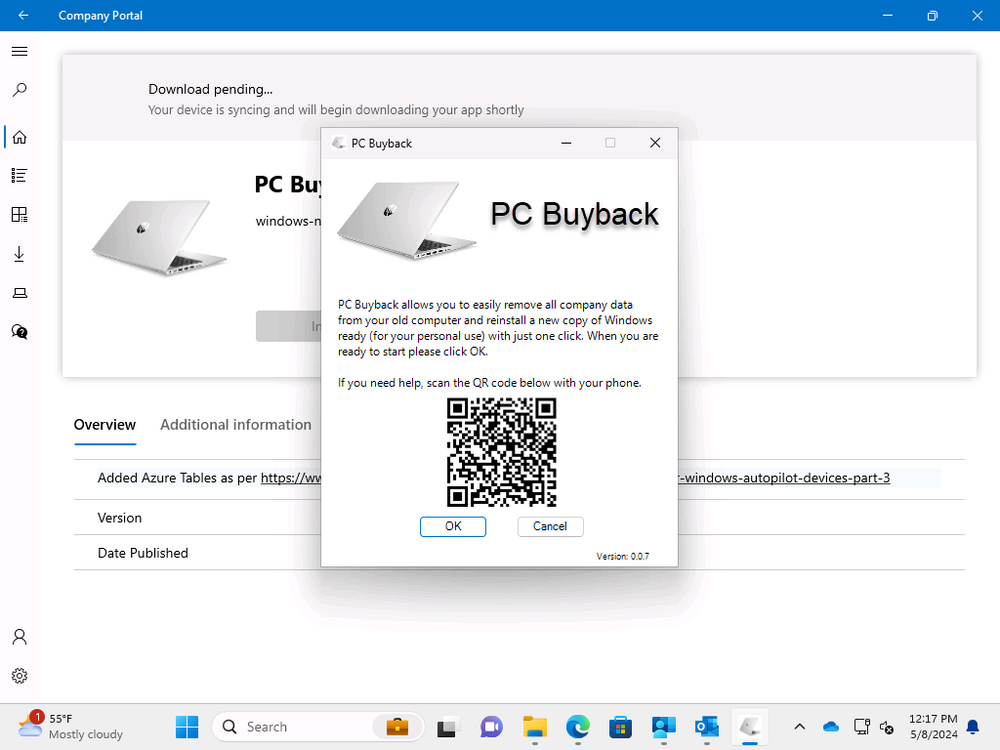Screen dimensions: 1000x750
Task: Show hidden system tray icons
Action: click(x=799, y=726)
